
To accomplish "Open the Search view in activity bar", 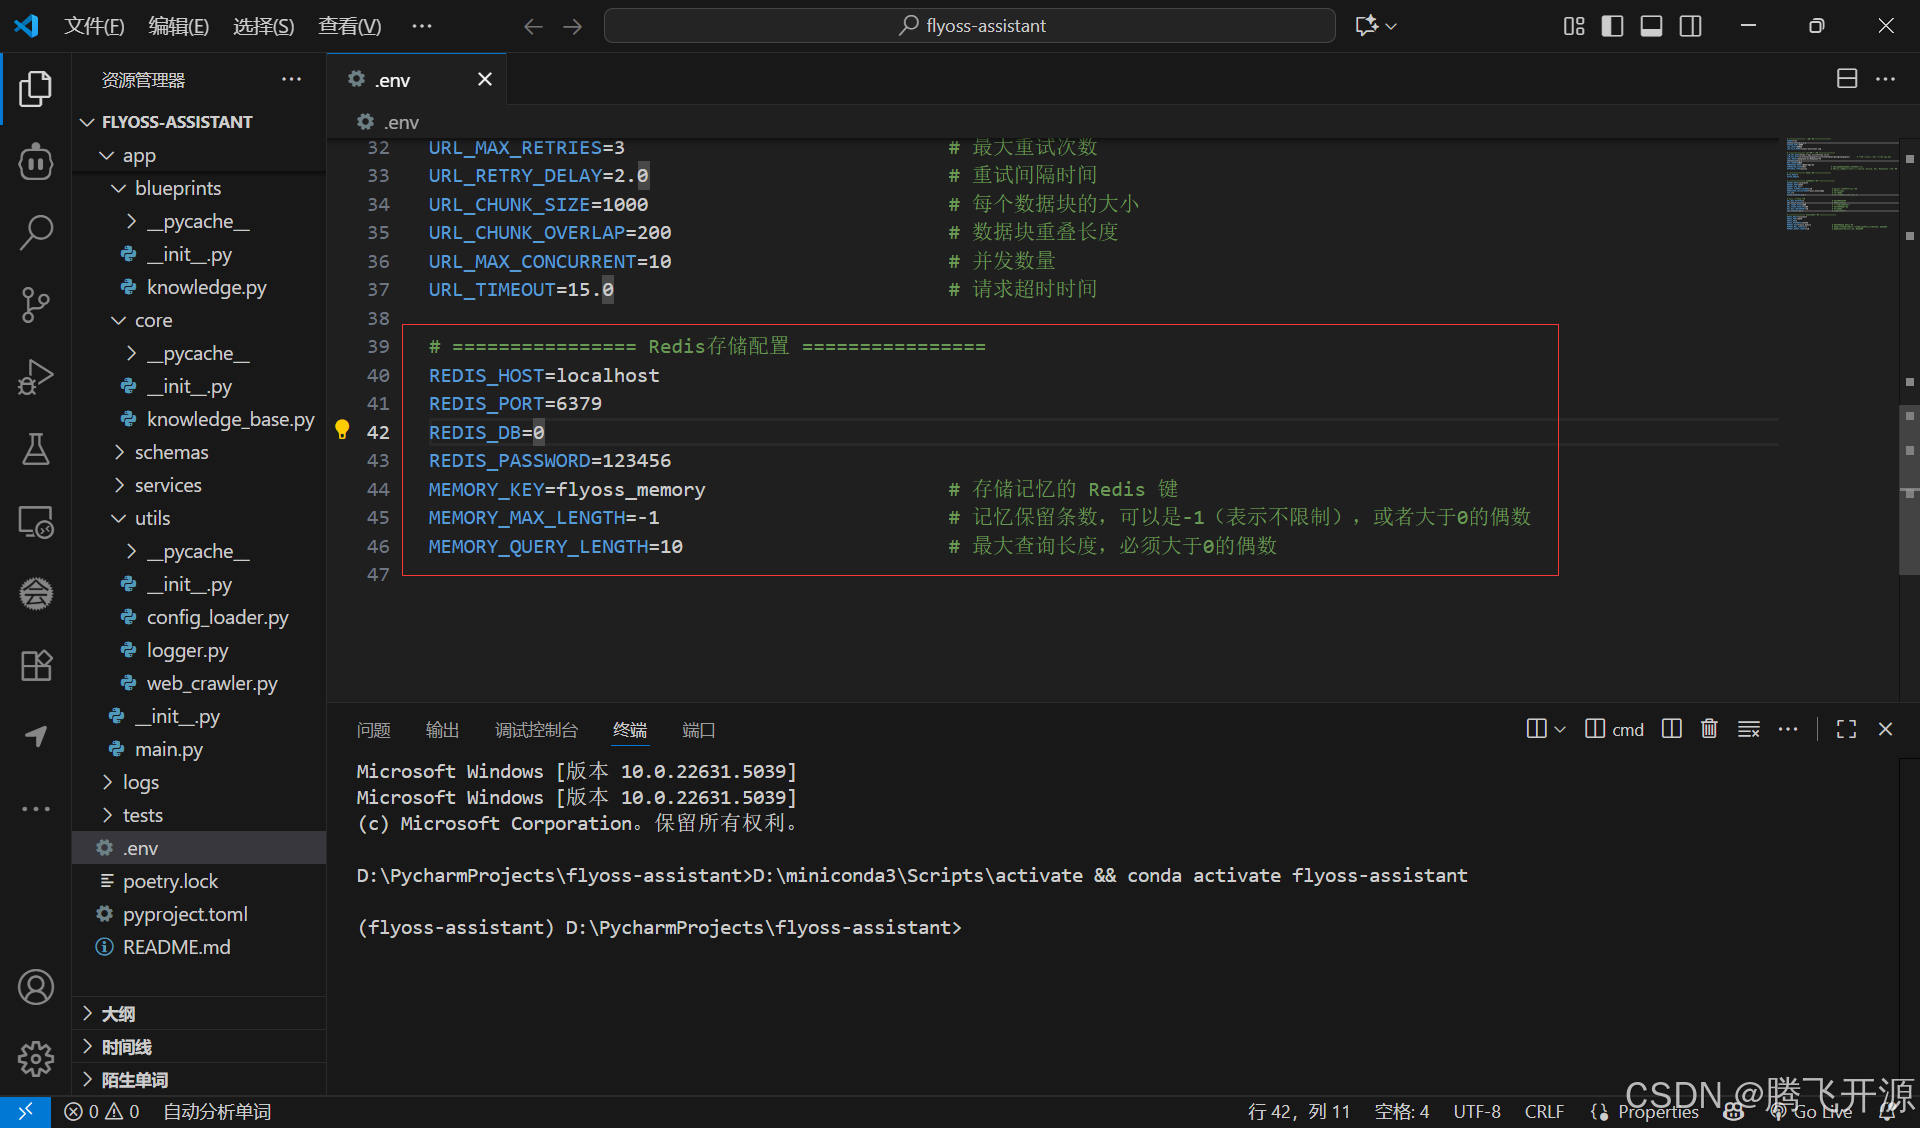I will [36, 232].
